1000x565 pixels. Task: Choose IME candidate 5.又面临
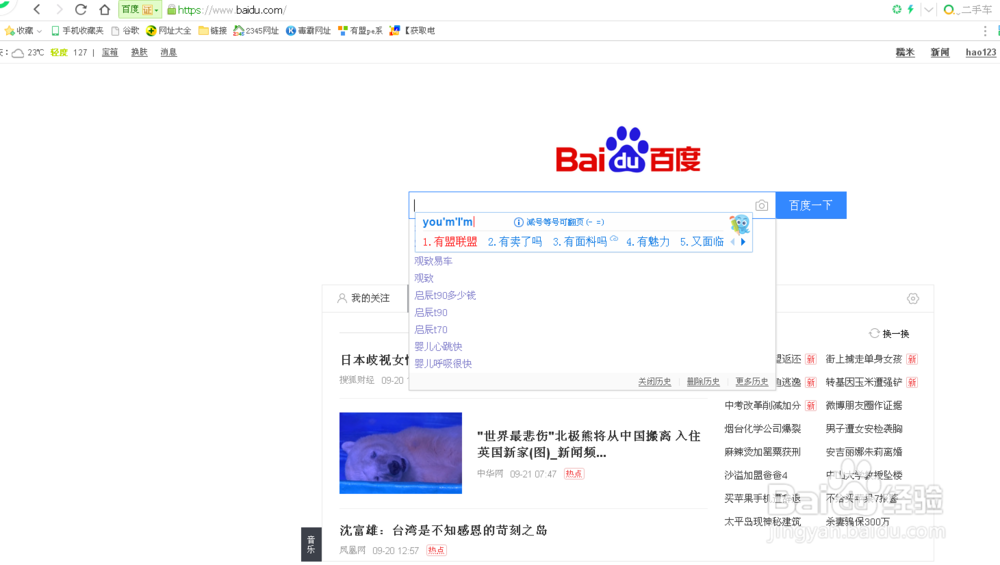(x=702, y=242)
